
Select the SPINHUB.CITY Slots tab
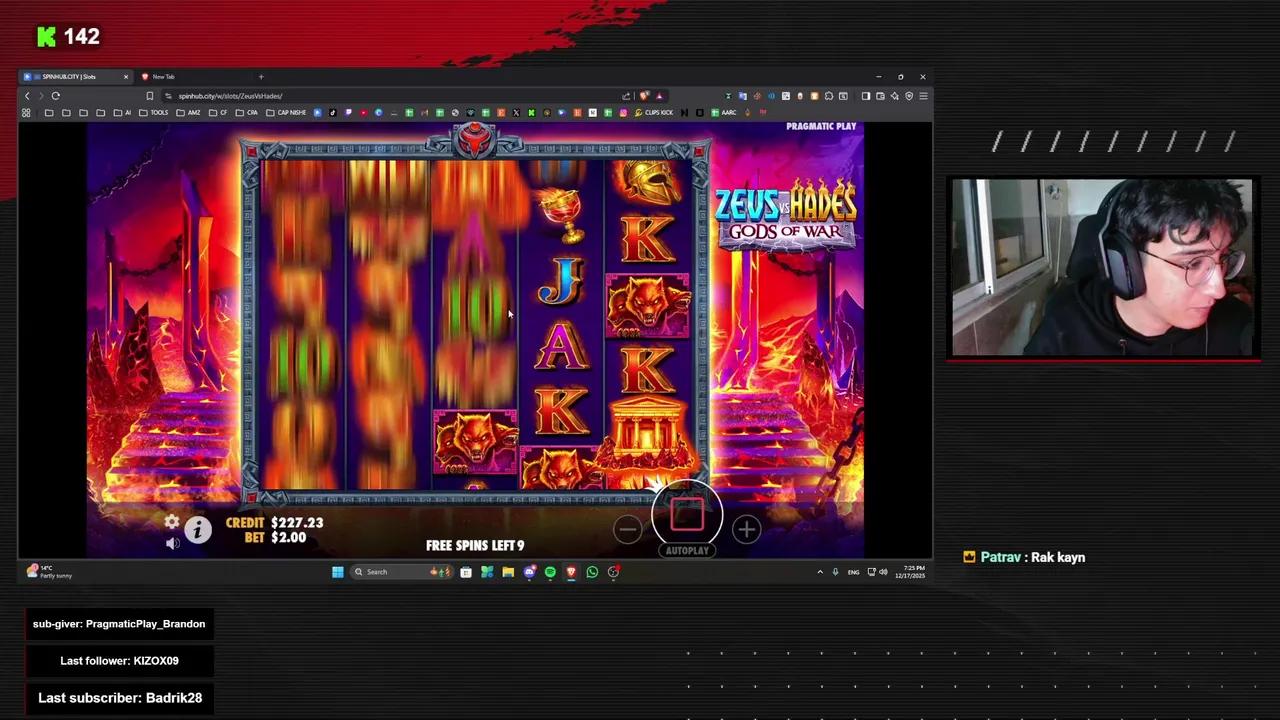tap(70, 76)
